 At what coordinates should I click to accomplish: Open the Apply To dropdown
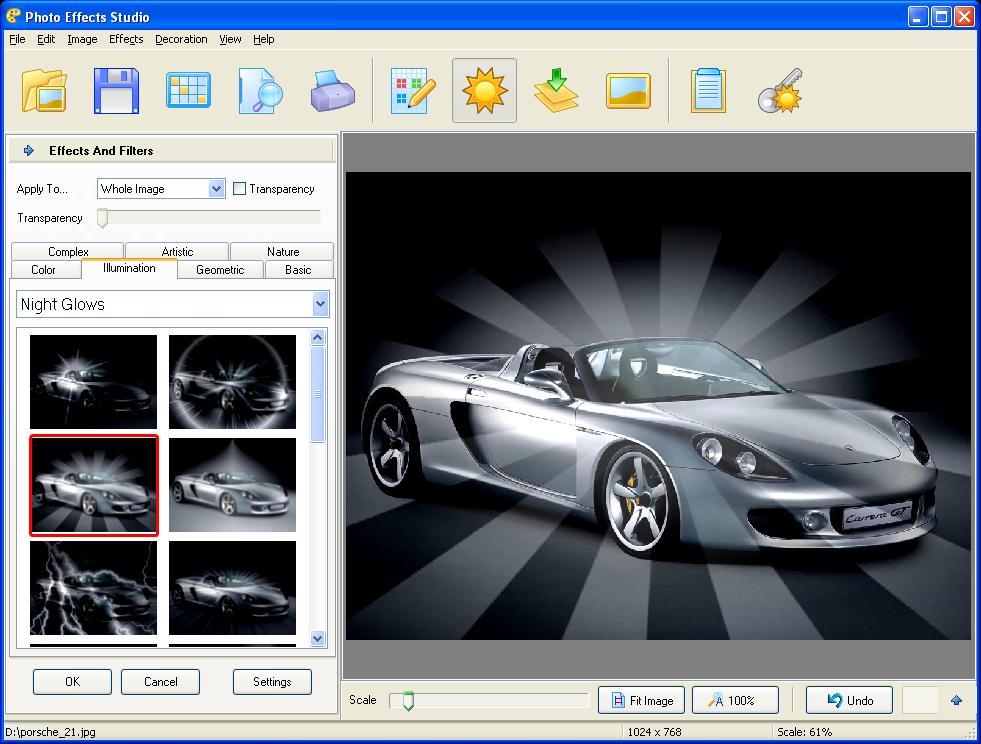click(218, 188)
